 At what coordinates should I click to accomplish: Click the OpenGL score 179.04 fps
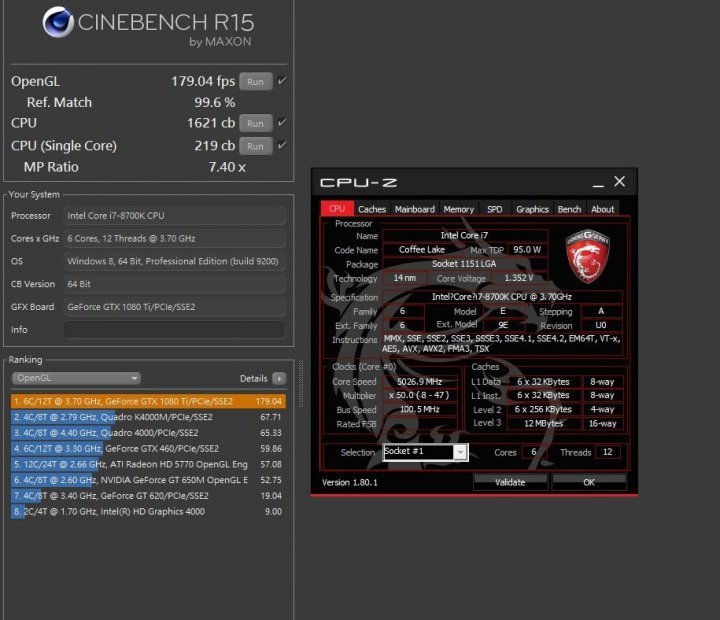[203, 81]
